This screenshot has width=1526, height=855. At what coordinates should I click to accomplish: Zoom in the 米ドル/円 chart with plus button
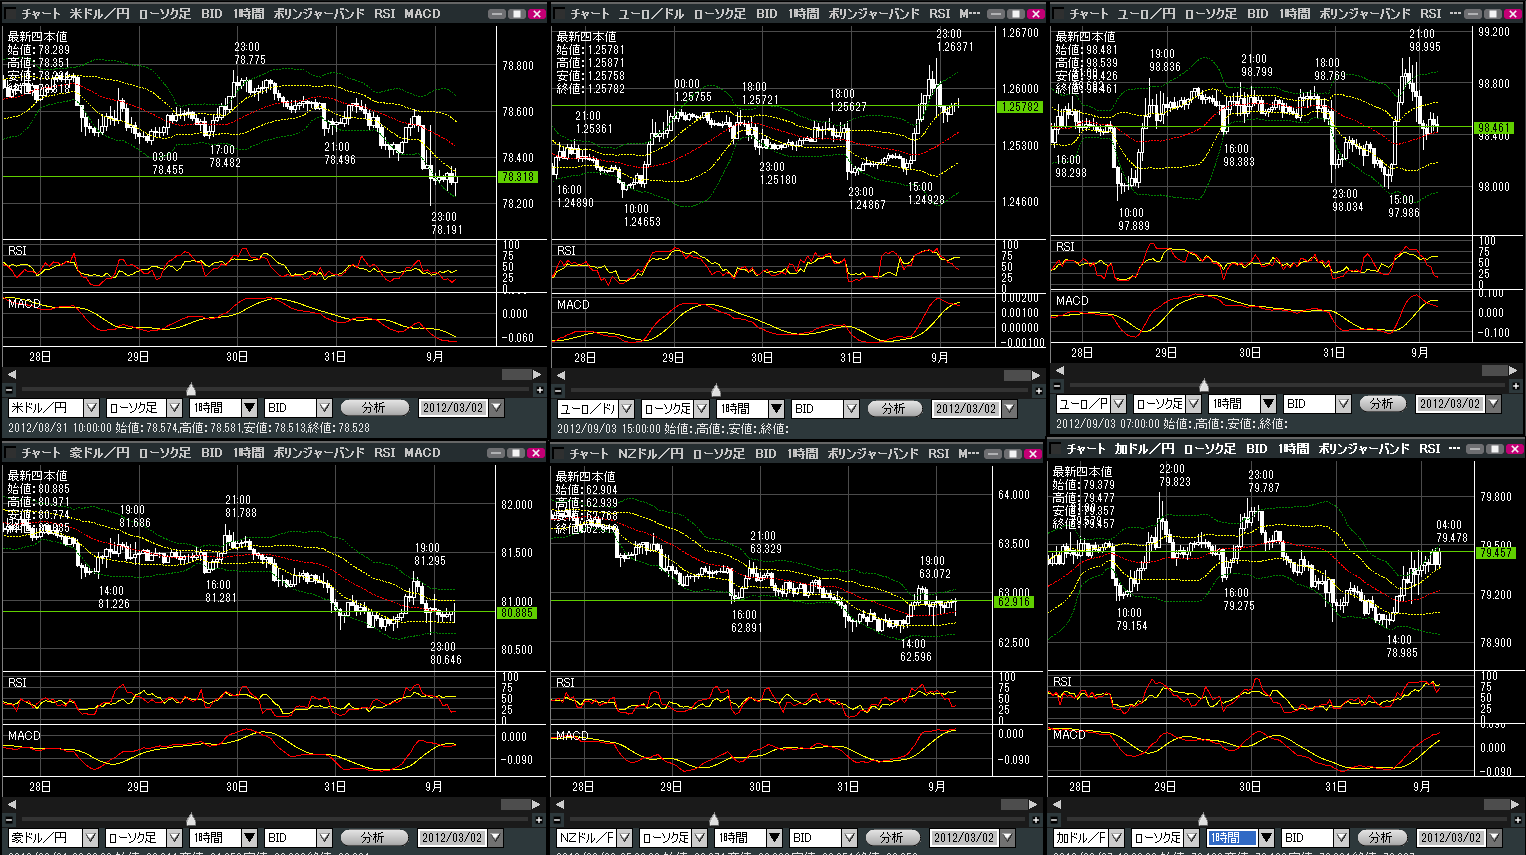[540, 390]
